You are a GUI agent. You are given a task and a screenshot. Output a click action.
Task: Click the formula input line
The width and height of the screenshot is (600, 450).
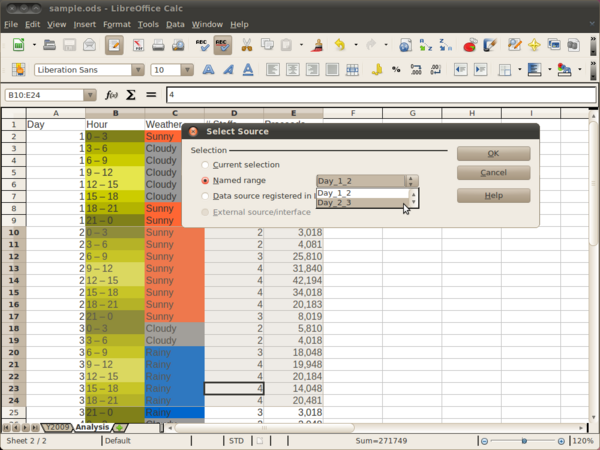click(x=380, y=95)
